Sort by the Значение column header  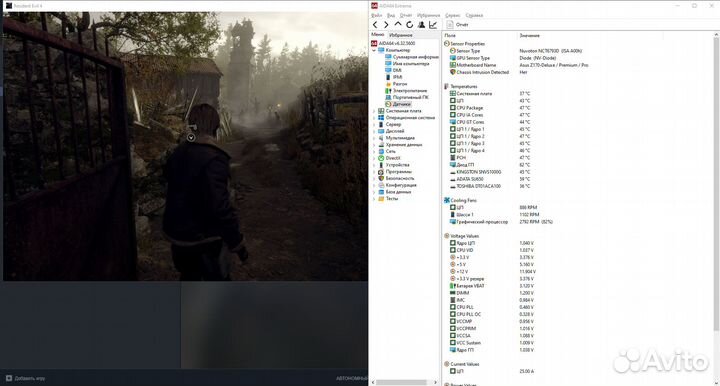529,35
